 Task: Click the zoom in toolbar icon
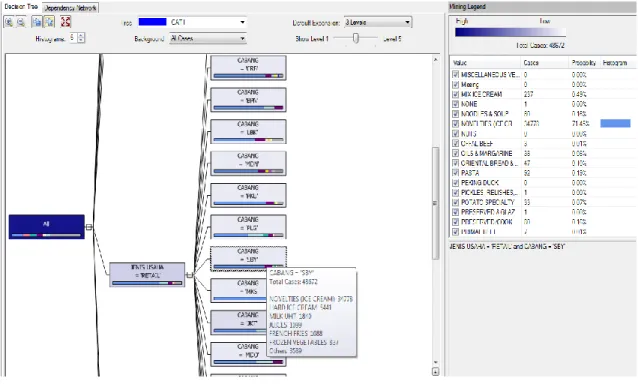pos(9,22)
